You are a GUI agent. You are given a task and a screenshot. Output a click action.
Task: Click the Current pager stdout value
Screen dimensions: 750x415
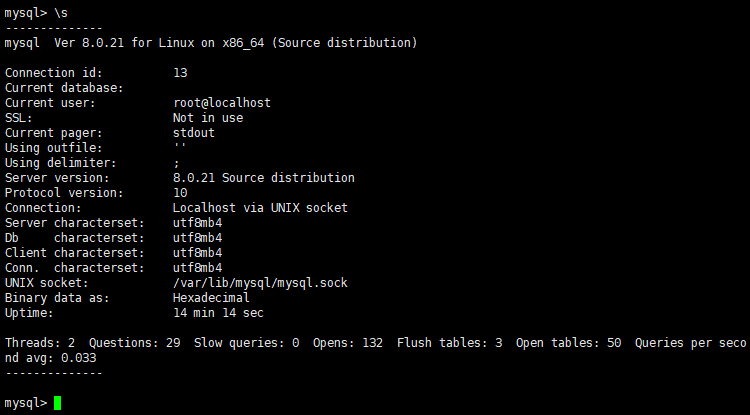pyautogui.click(x=194, y=133)
